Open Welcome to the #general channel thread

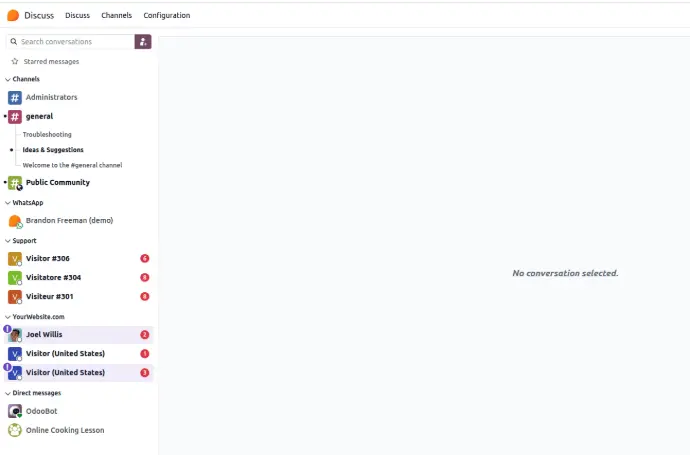[72, 165]
